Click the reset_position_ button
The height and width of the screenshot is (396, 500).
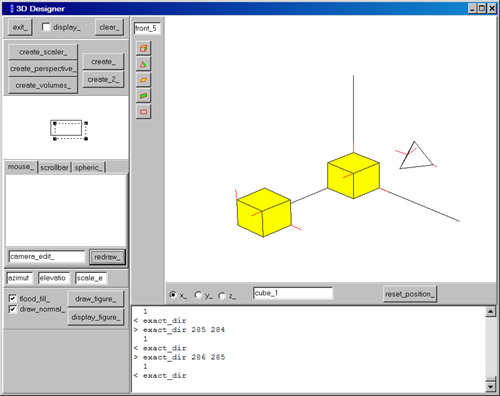[410, 294]
